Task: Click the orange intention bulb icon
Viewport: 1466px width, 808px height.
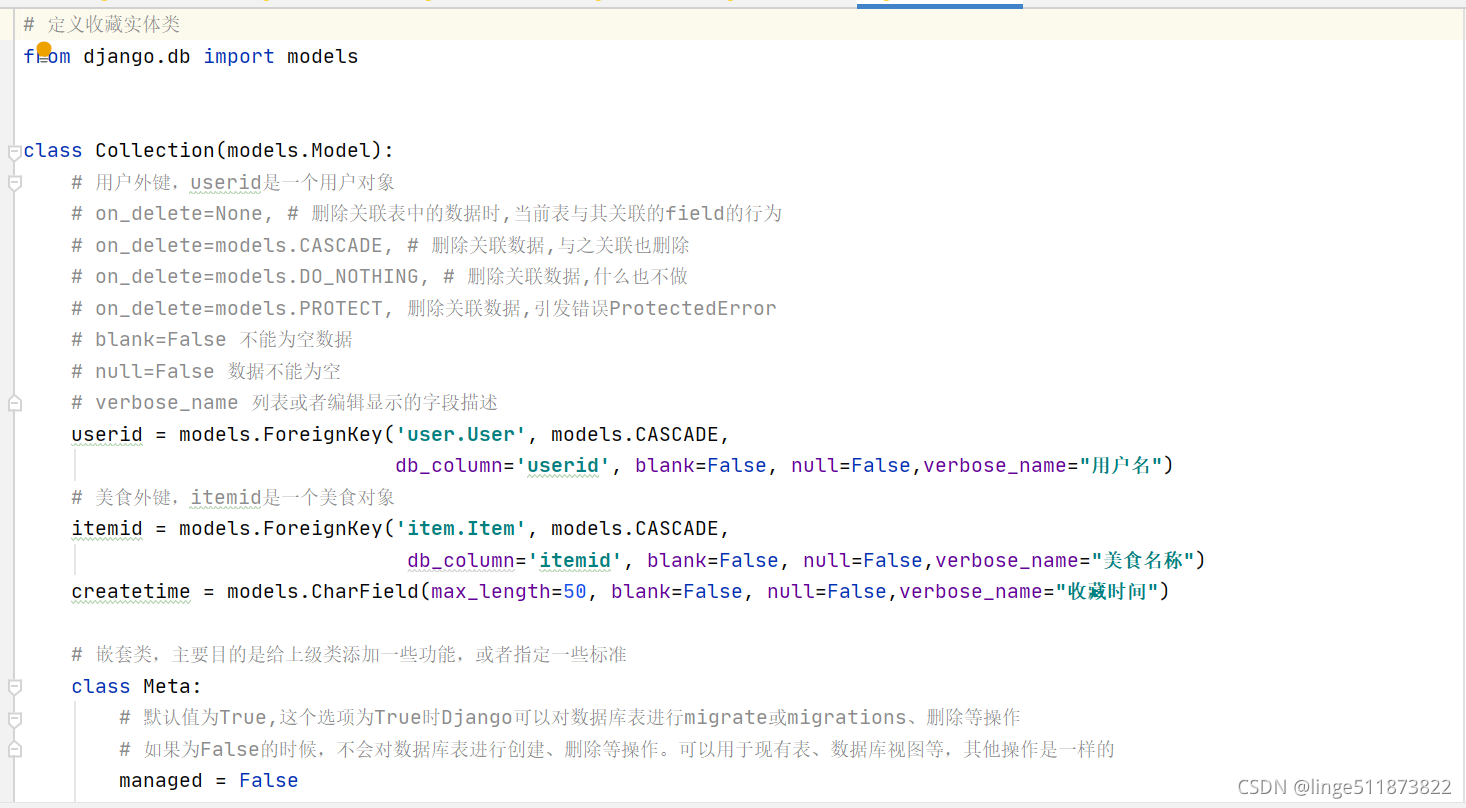Action: [x=44, y=49]
